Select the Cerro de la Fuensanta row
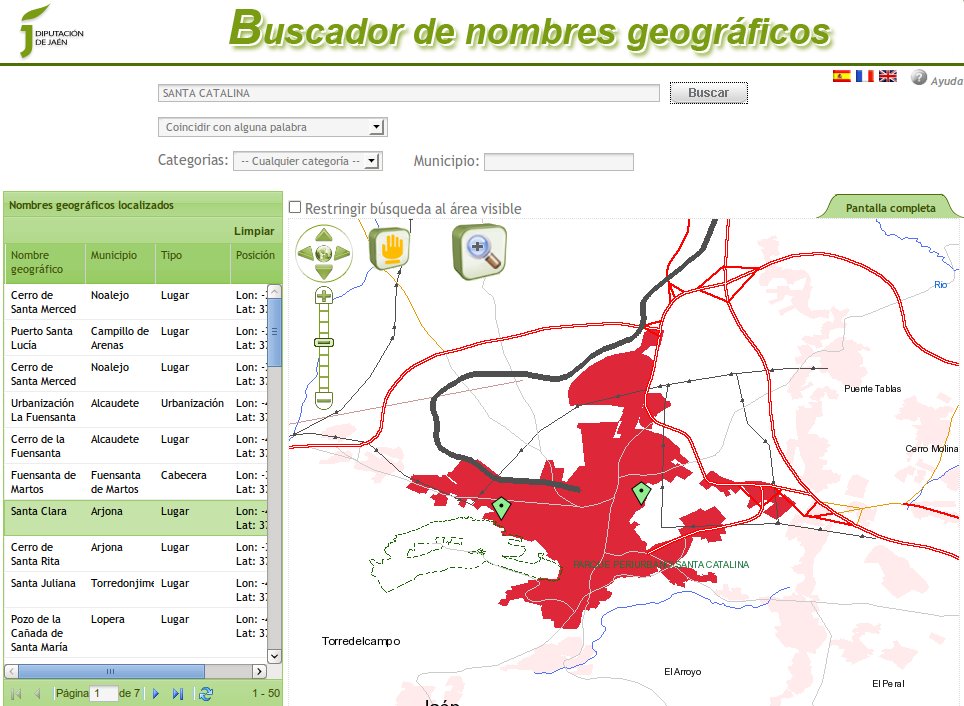The width and height of the screenshot is (964, 706). [x=136, y=446]
